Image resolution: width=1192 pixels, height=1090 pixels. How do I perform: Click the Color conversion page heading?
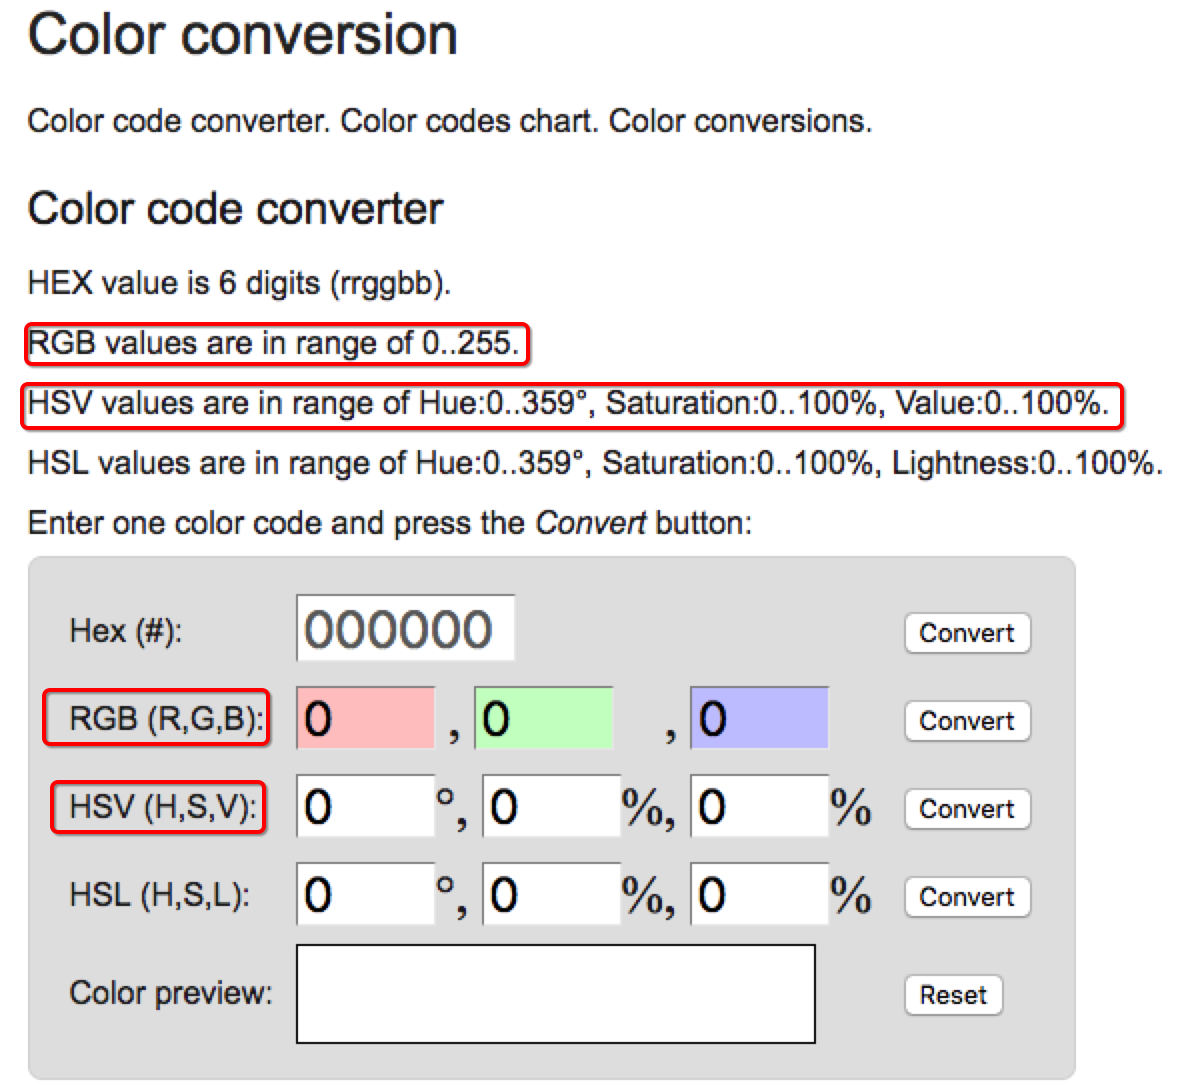tap(243, 35)
